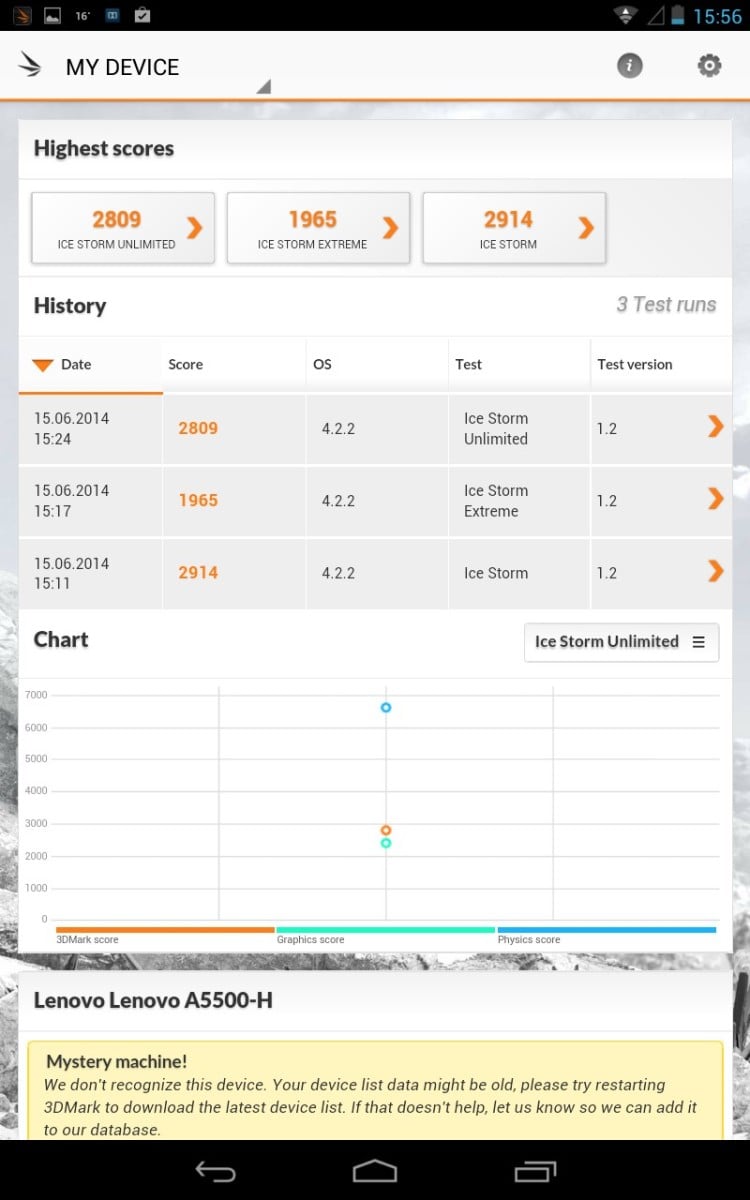Screen dimensions: 750x1200
Task: Tap the 3DMark notification icon in status bar
Action: [x=22, y=15]
